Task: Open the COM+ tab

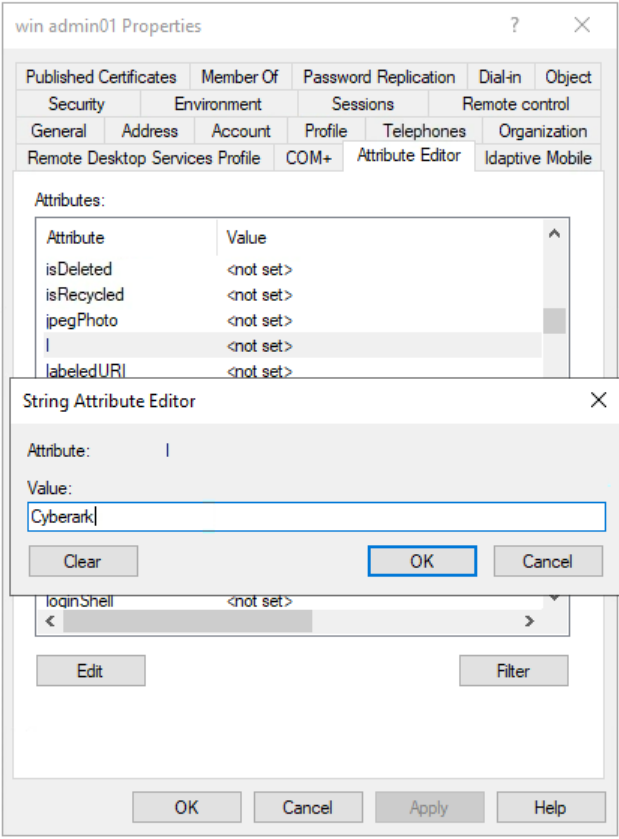Action: 311,157
